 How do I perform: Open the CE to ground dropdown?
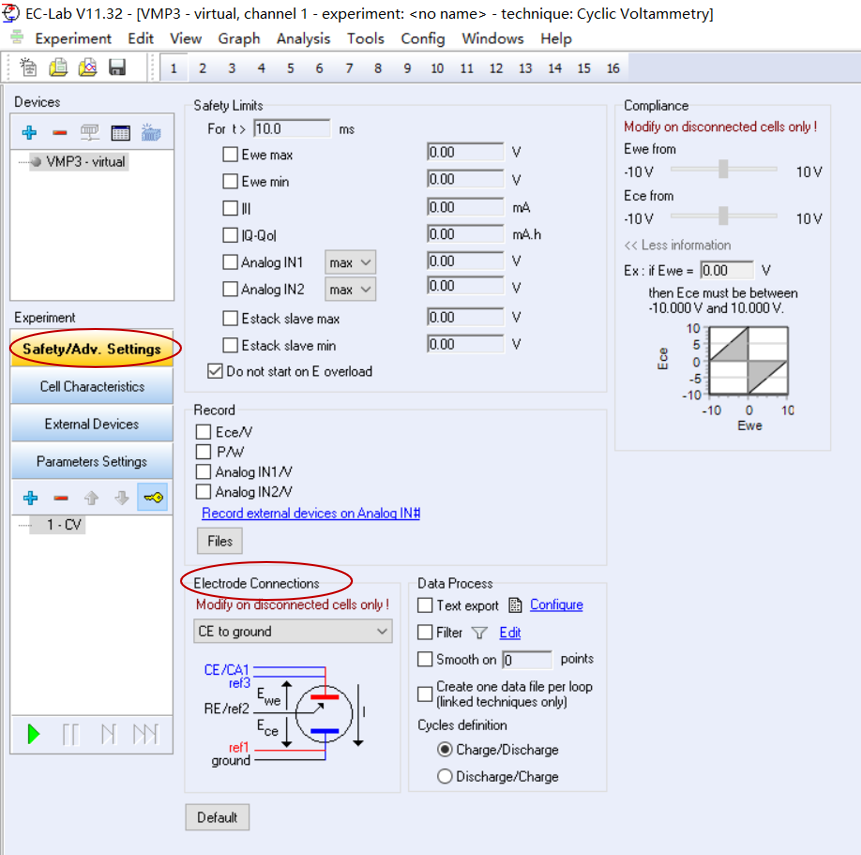(x=293, y=631)
